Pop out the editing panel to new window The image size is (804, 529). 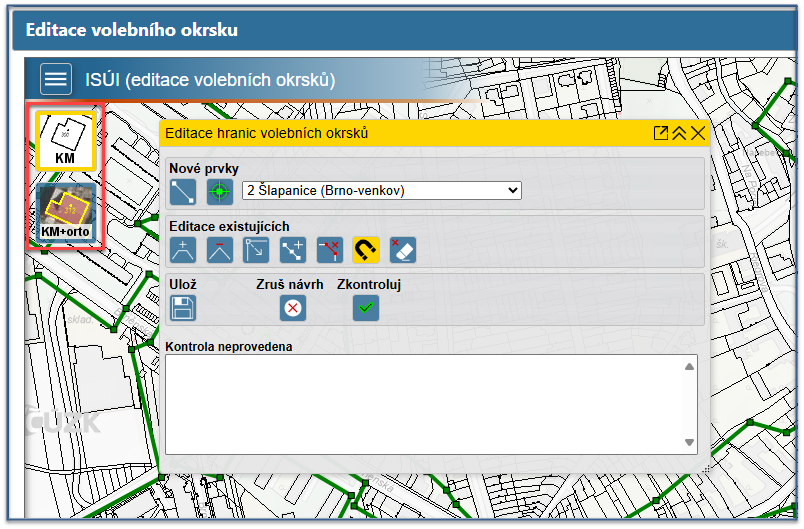pyautogui.click(x=661, y=133)
